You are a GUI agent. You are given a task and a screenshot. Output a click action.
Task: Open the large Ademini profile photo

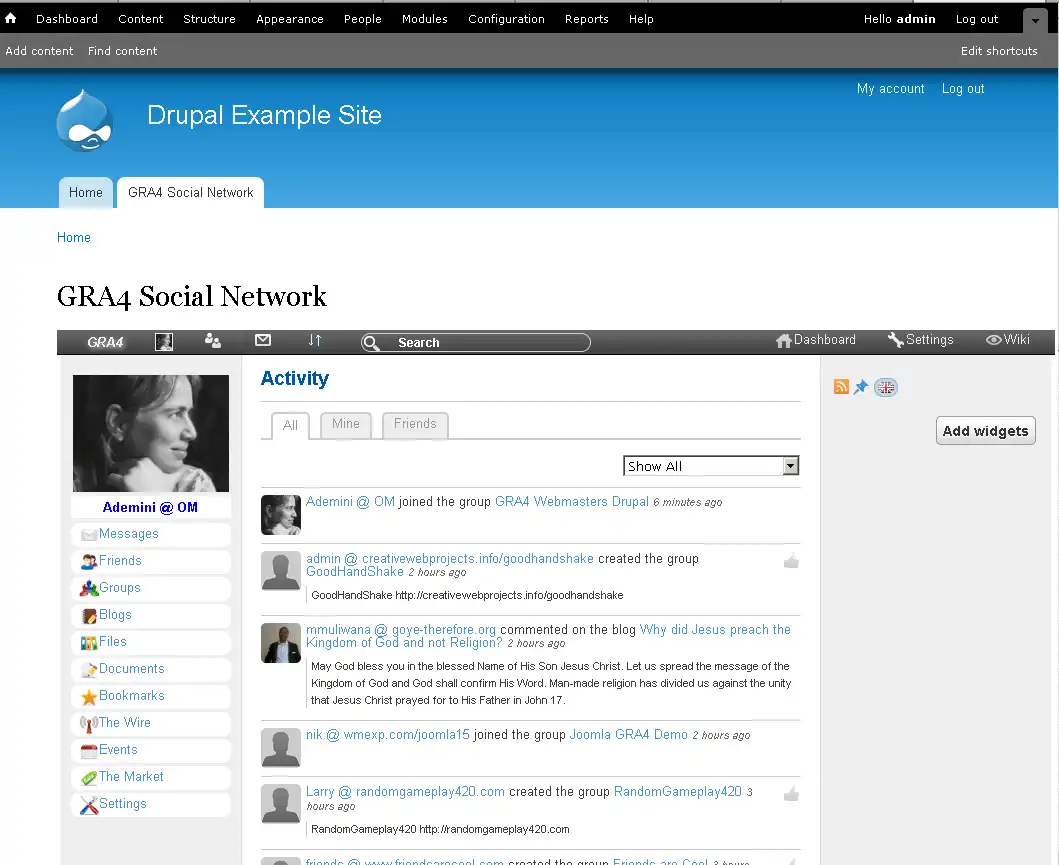151,434
